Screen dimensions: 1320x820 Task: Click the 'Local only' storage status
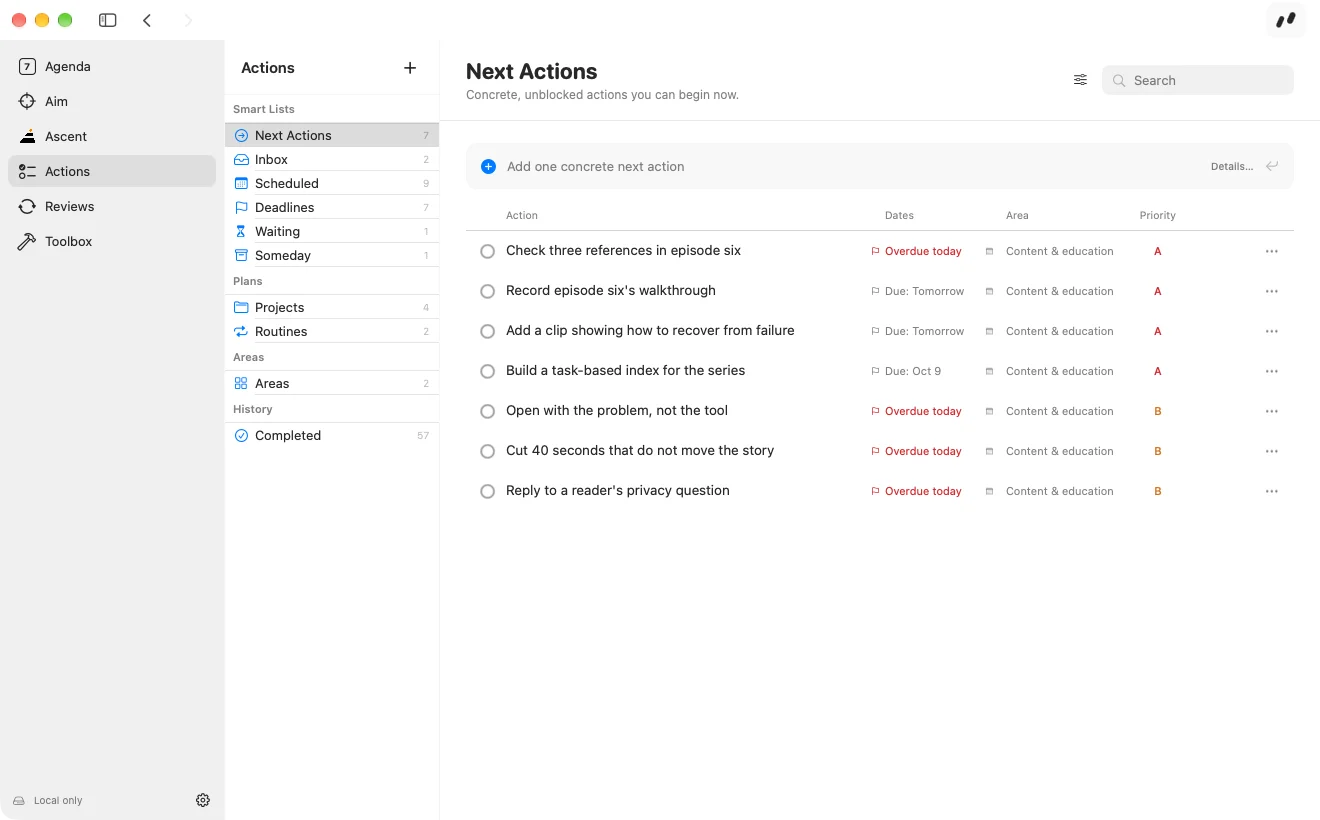(x=48, y=800)
